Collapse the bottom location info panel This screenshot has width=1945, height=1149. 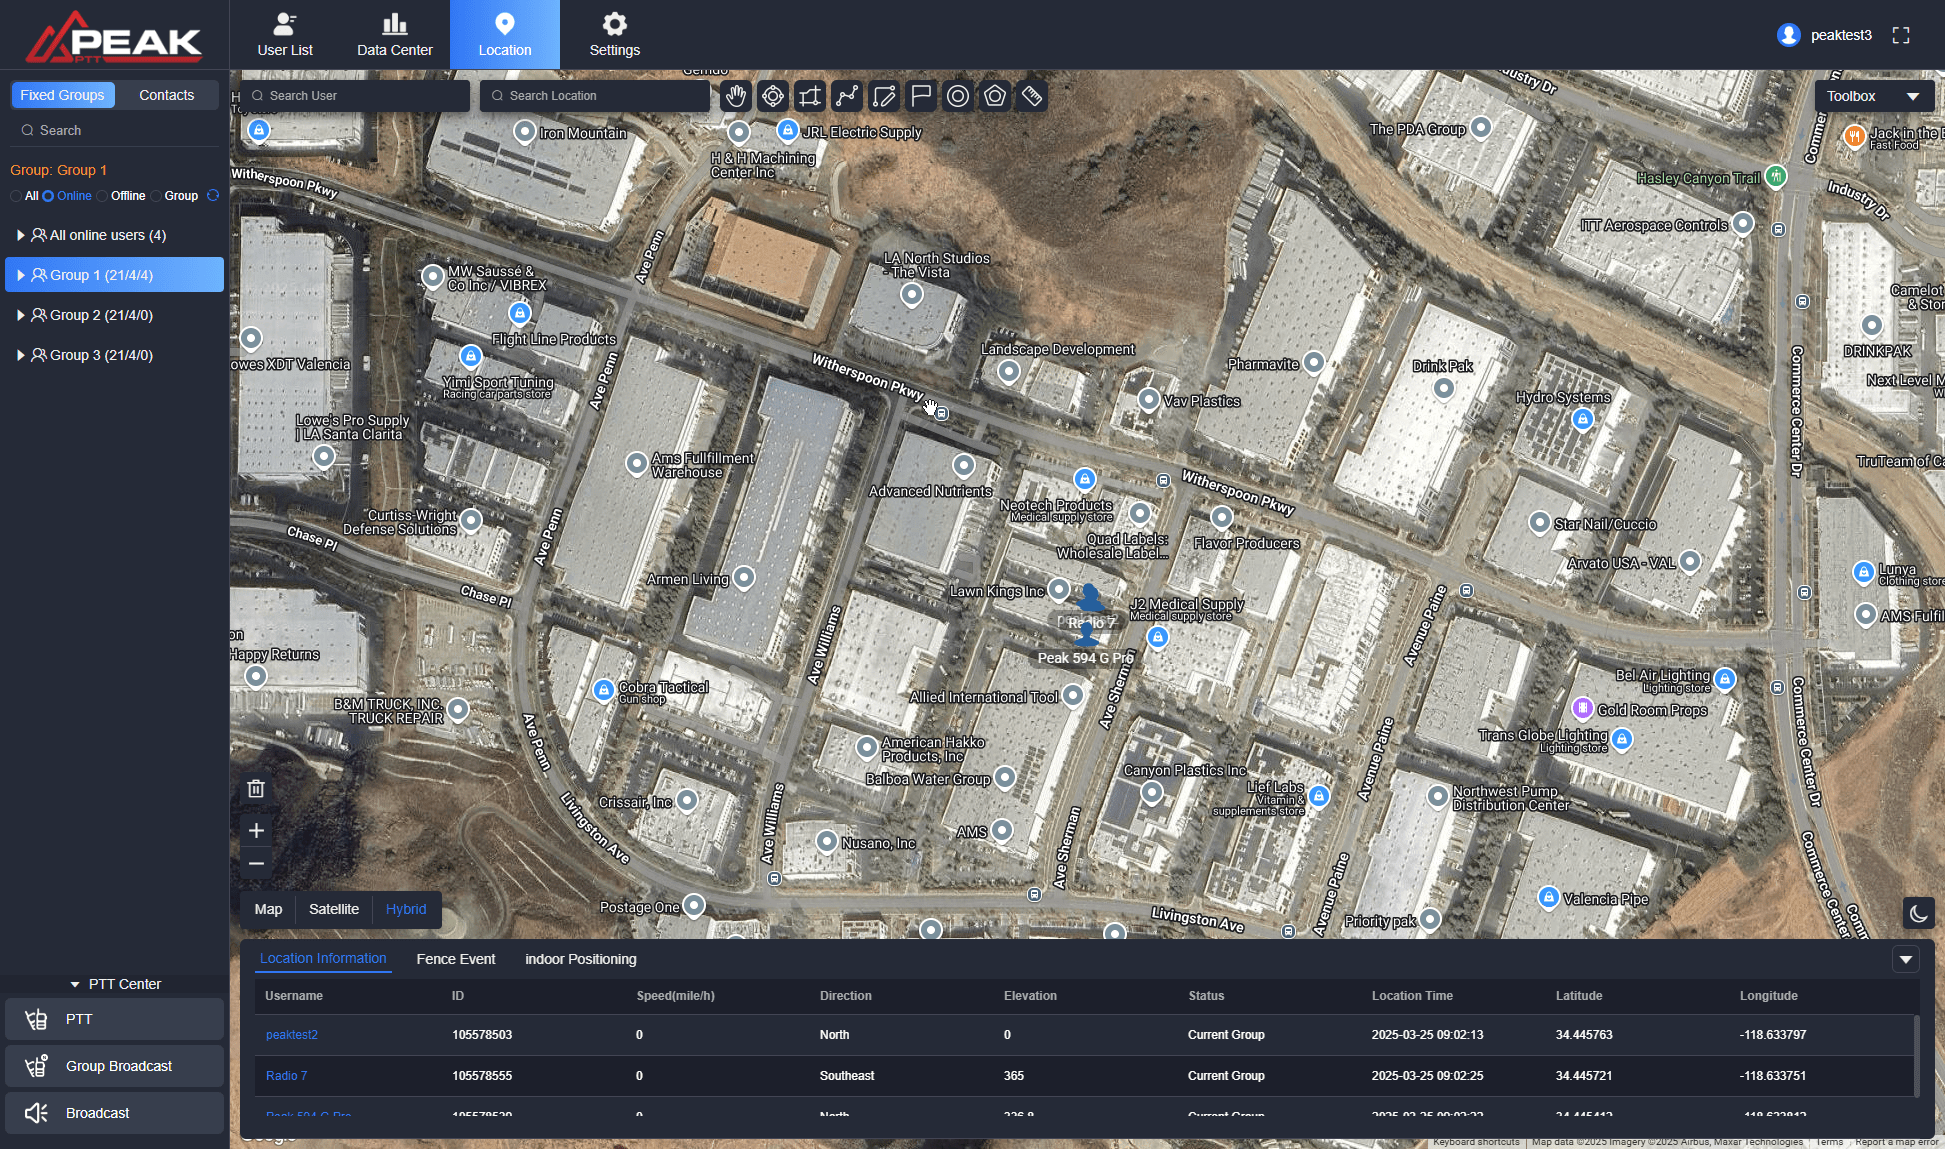[1906, 960]
